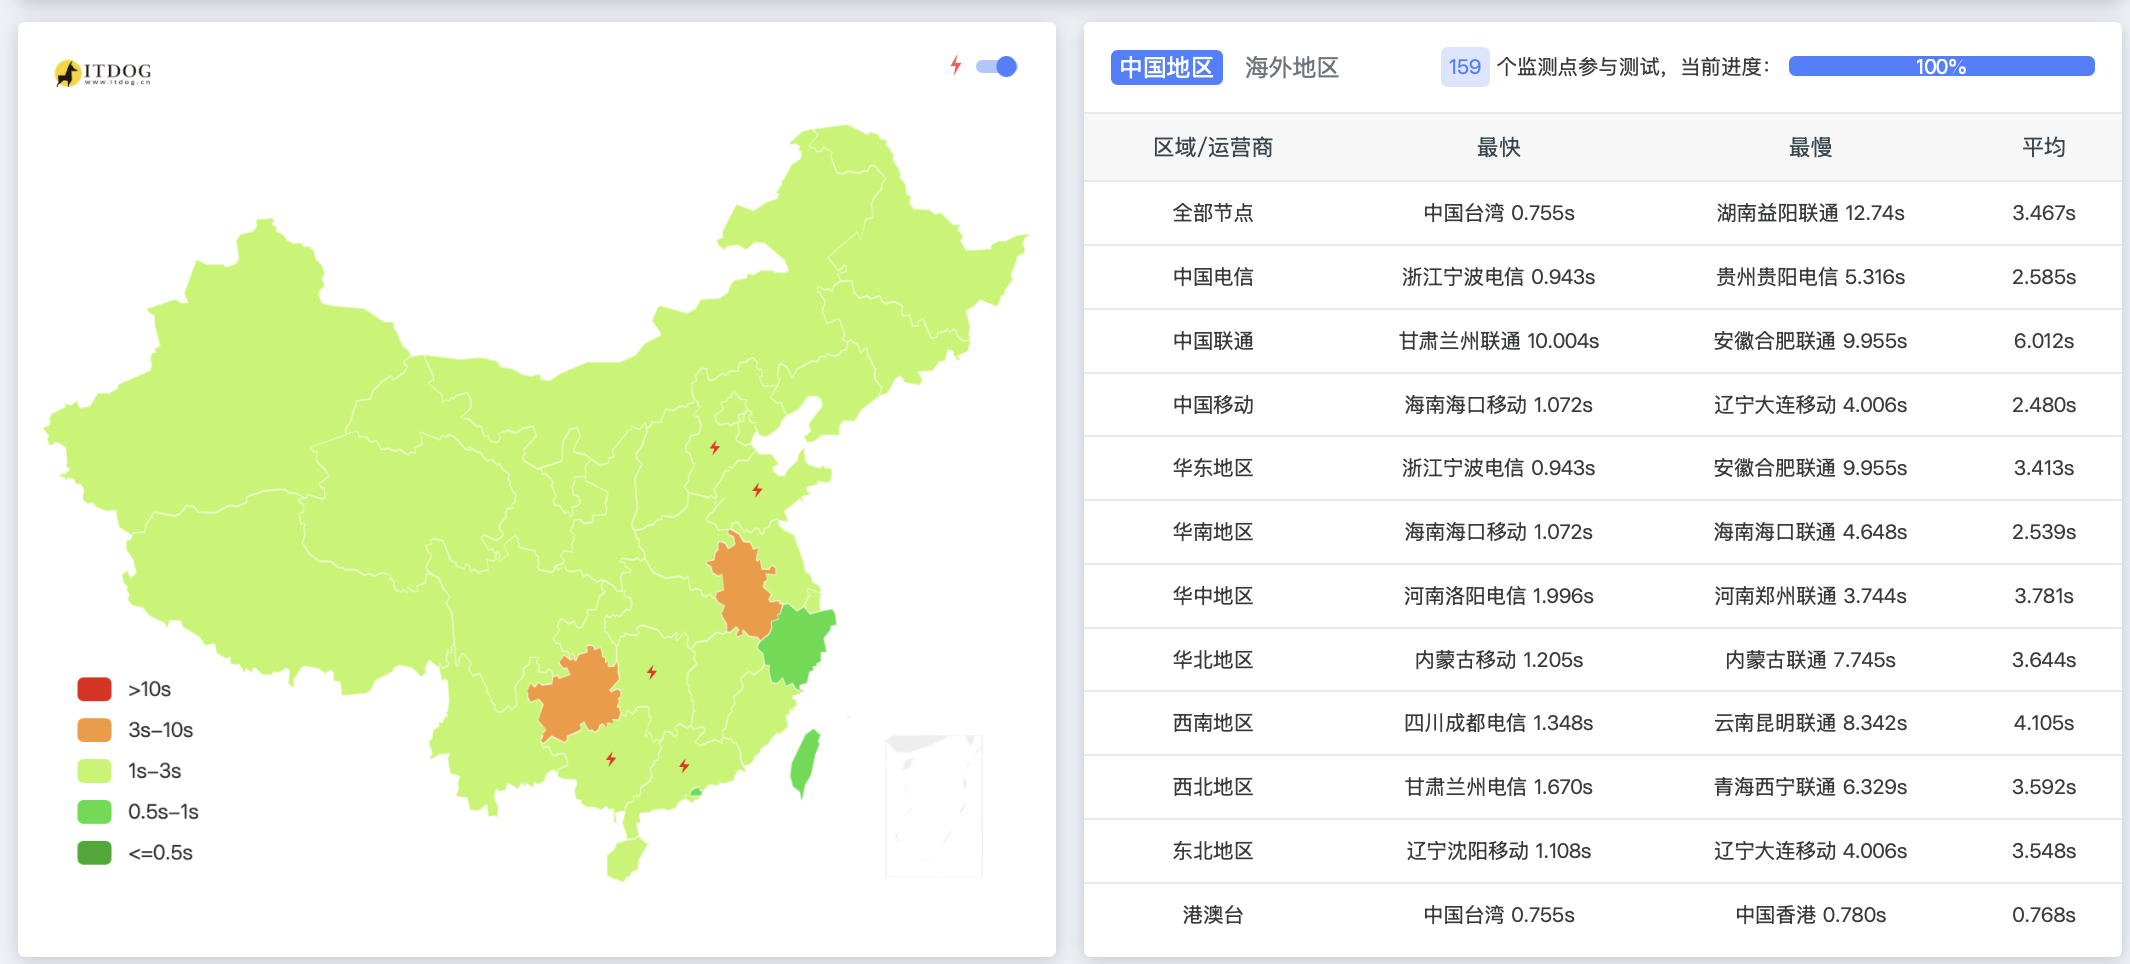Switch to the 海外地区 tab
This screenshot has height=964, width=2130.
click(x=1291, y=67)
